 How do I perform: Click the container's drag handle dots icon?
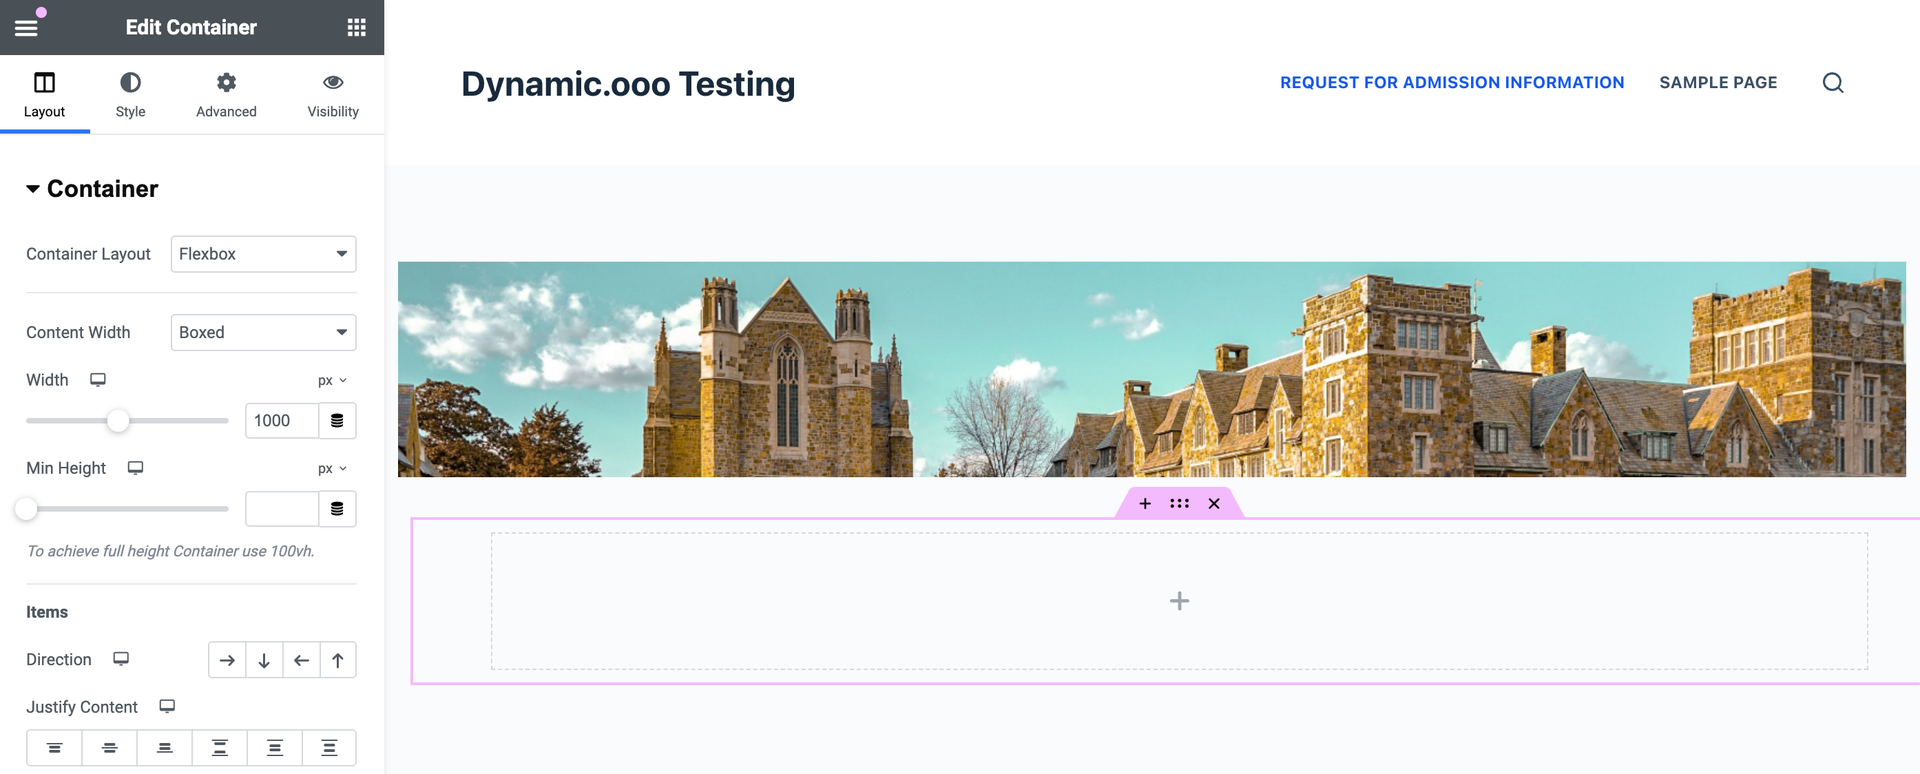pos(1179,504)
